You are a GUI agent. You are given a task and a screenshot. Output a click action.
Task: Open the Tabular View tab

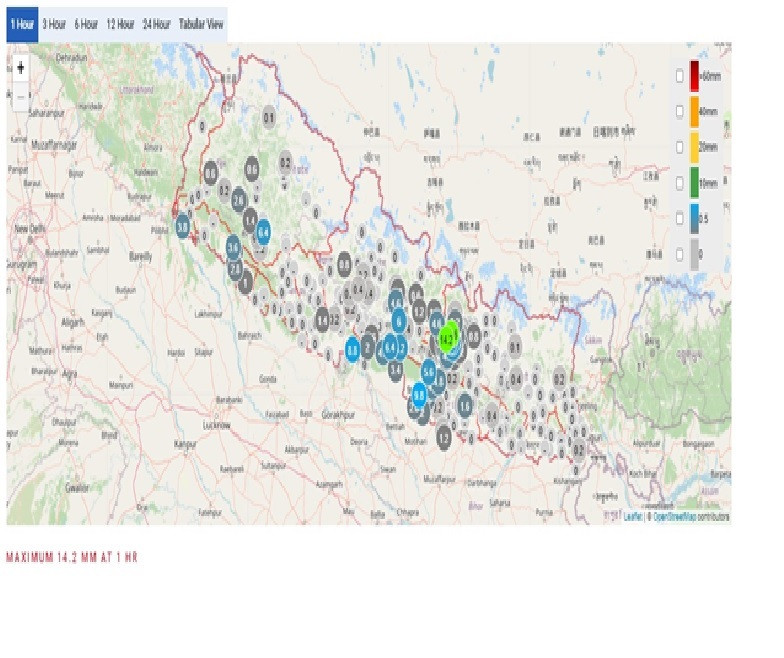pos(201,24)
